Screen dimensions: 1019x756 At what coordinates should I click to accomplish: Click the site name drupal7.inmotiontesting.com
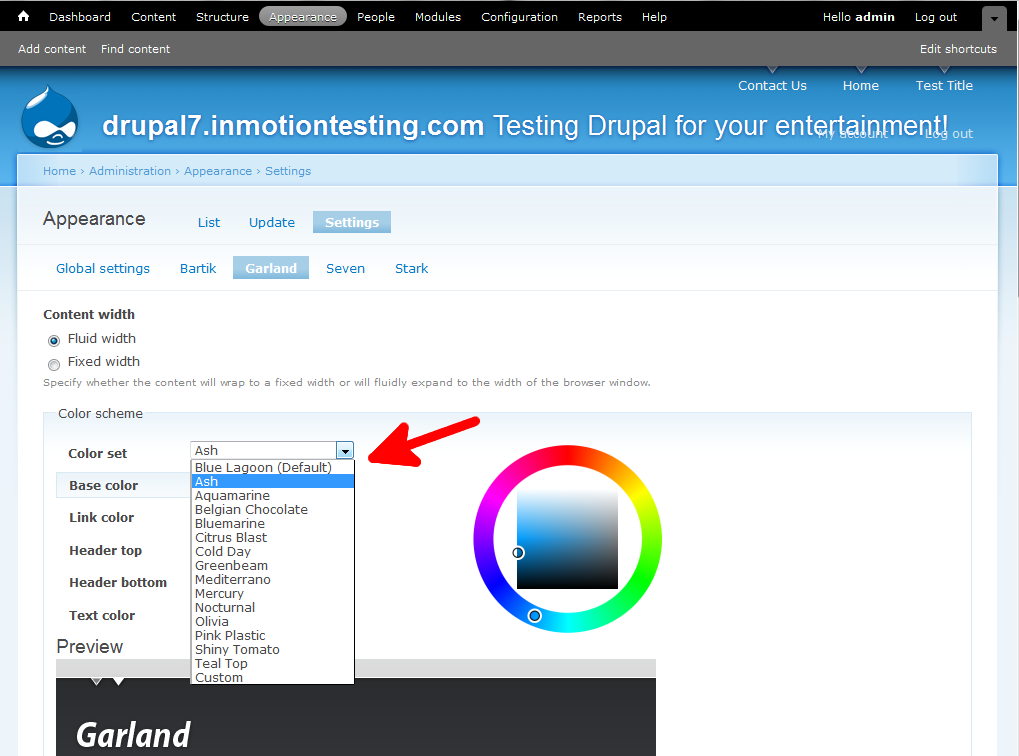coord(293,125)
